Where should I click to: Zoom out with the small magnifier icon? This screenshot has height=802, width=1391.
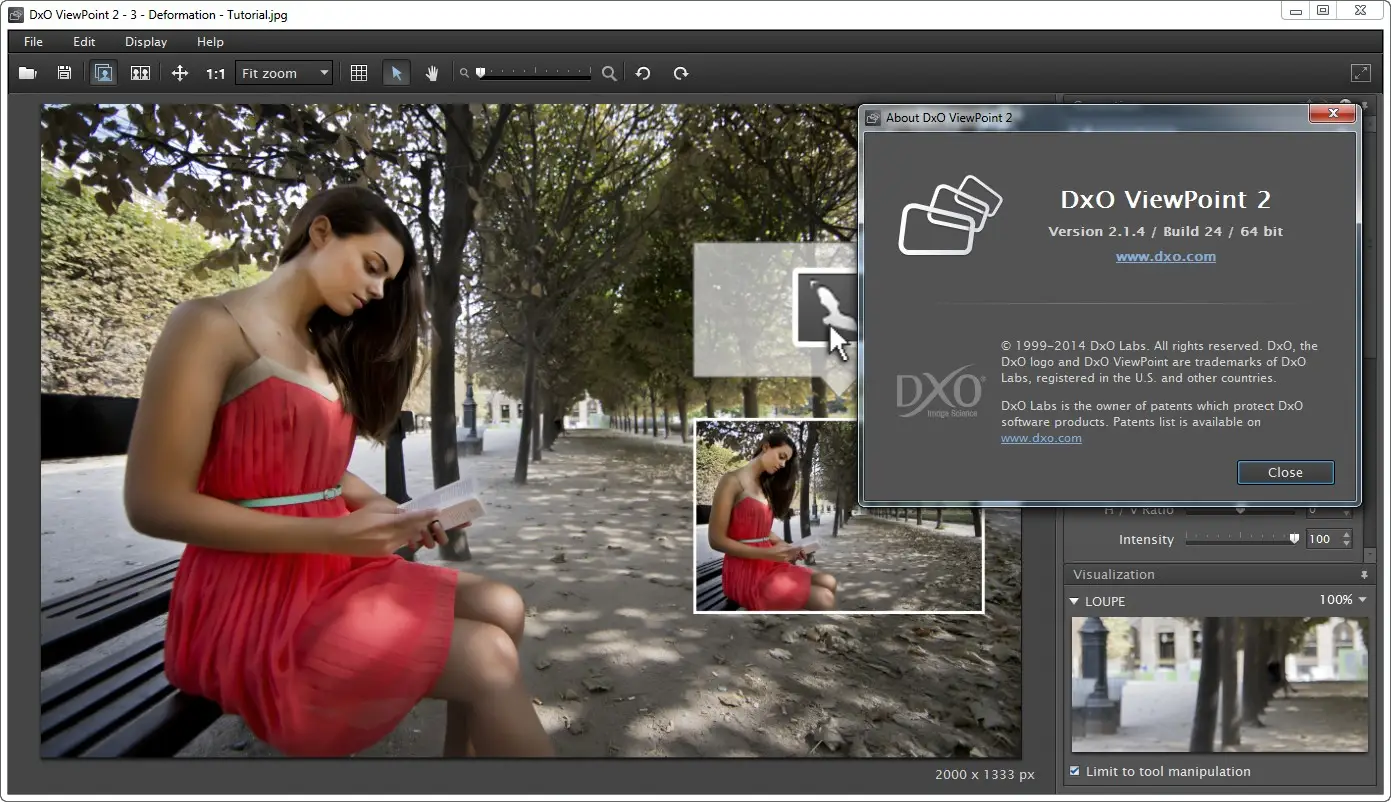pos(464,73)
